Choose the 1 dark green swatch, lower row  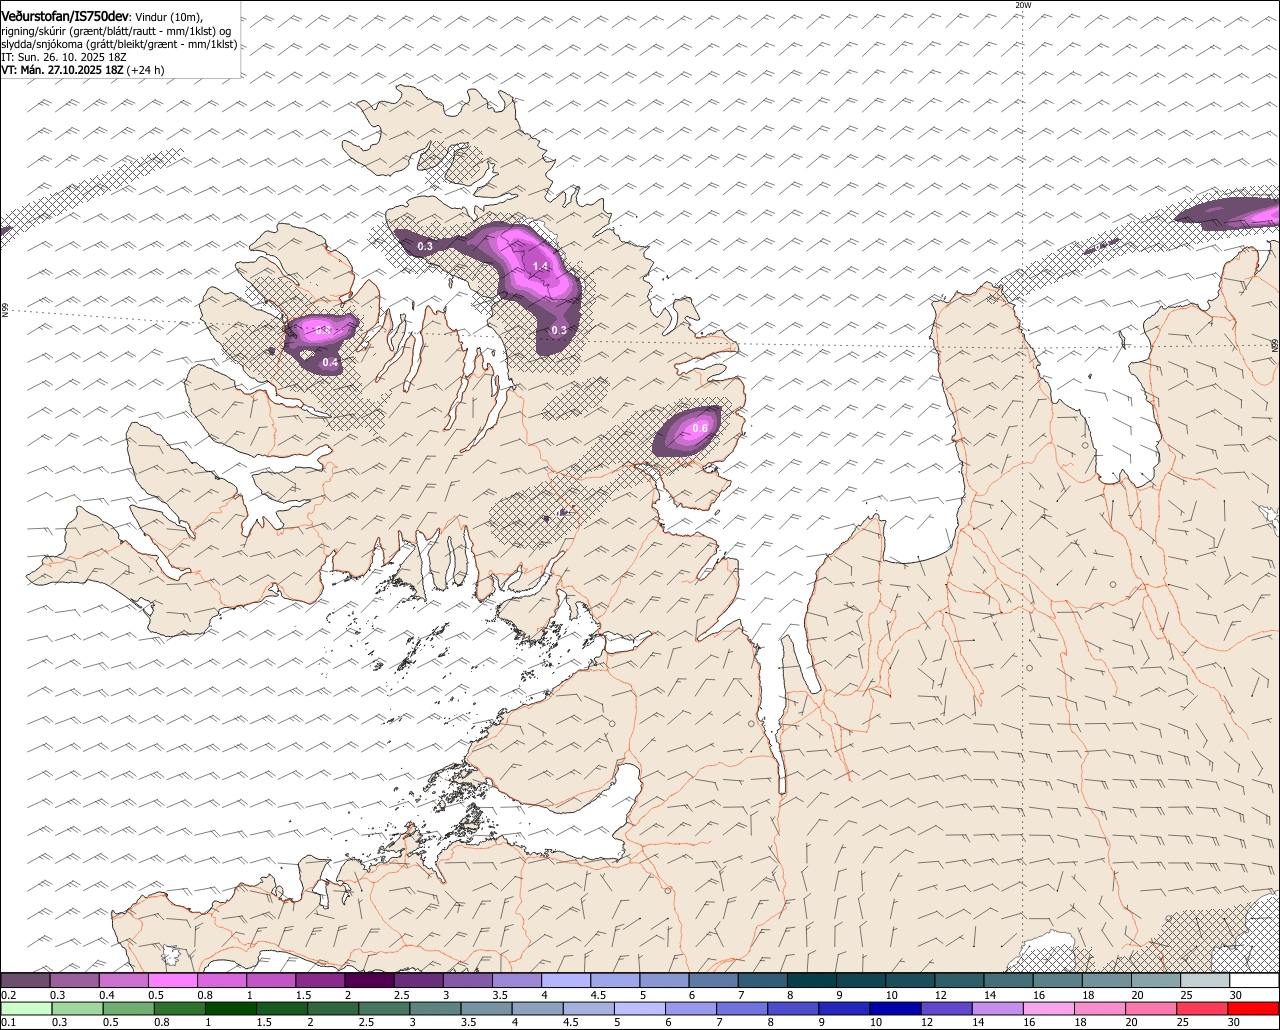tap(231, 1008)
